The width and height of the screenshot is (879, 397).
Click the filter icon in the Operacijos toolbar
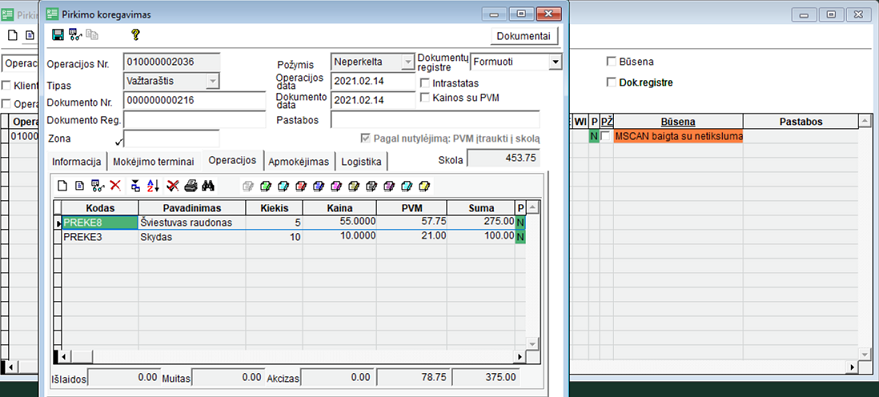click(x=136, y=186)
